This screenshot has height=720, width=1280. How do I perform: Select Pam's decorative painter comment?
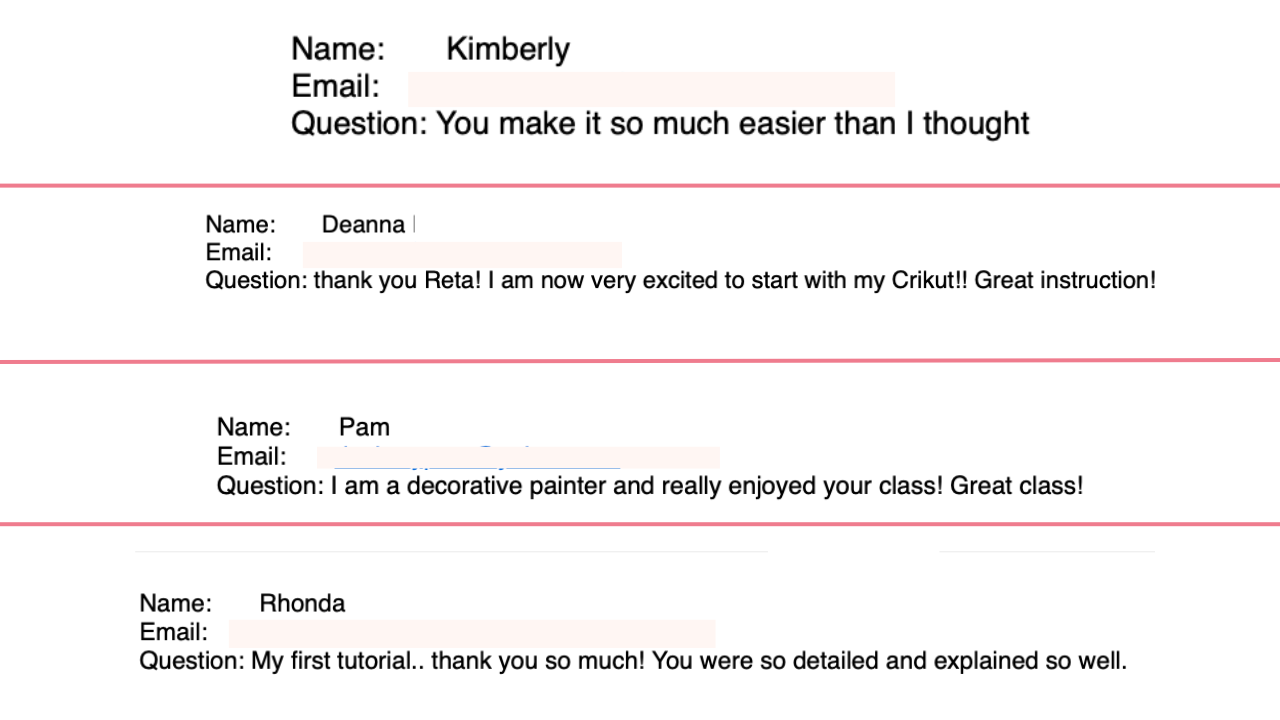click(706, 487)
